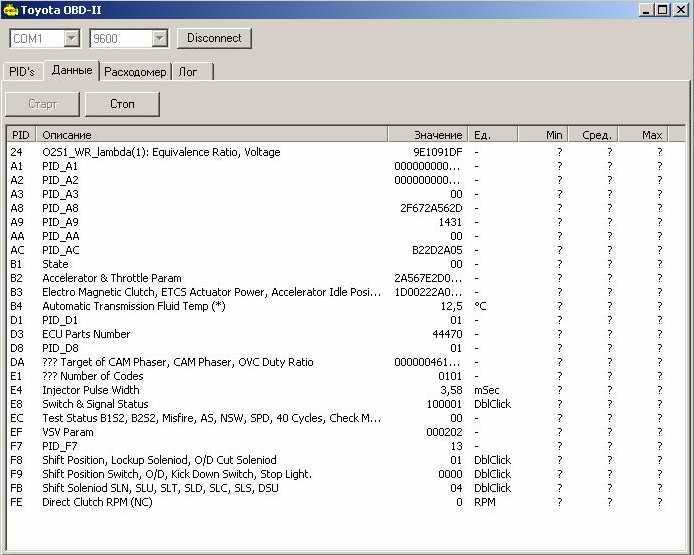Click the Toyota OBD-II title bar icon
This screenshot has width=694, height=555.
pos(11,10)
